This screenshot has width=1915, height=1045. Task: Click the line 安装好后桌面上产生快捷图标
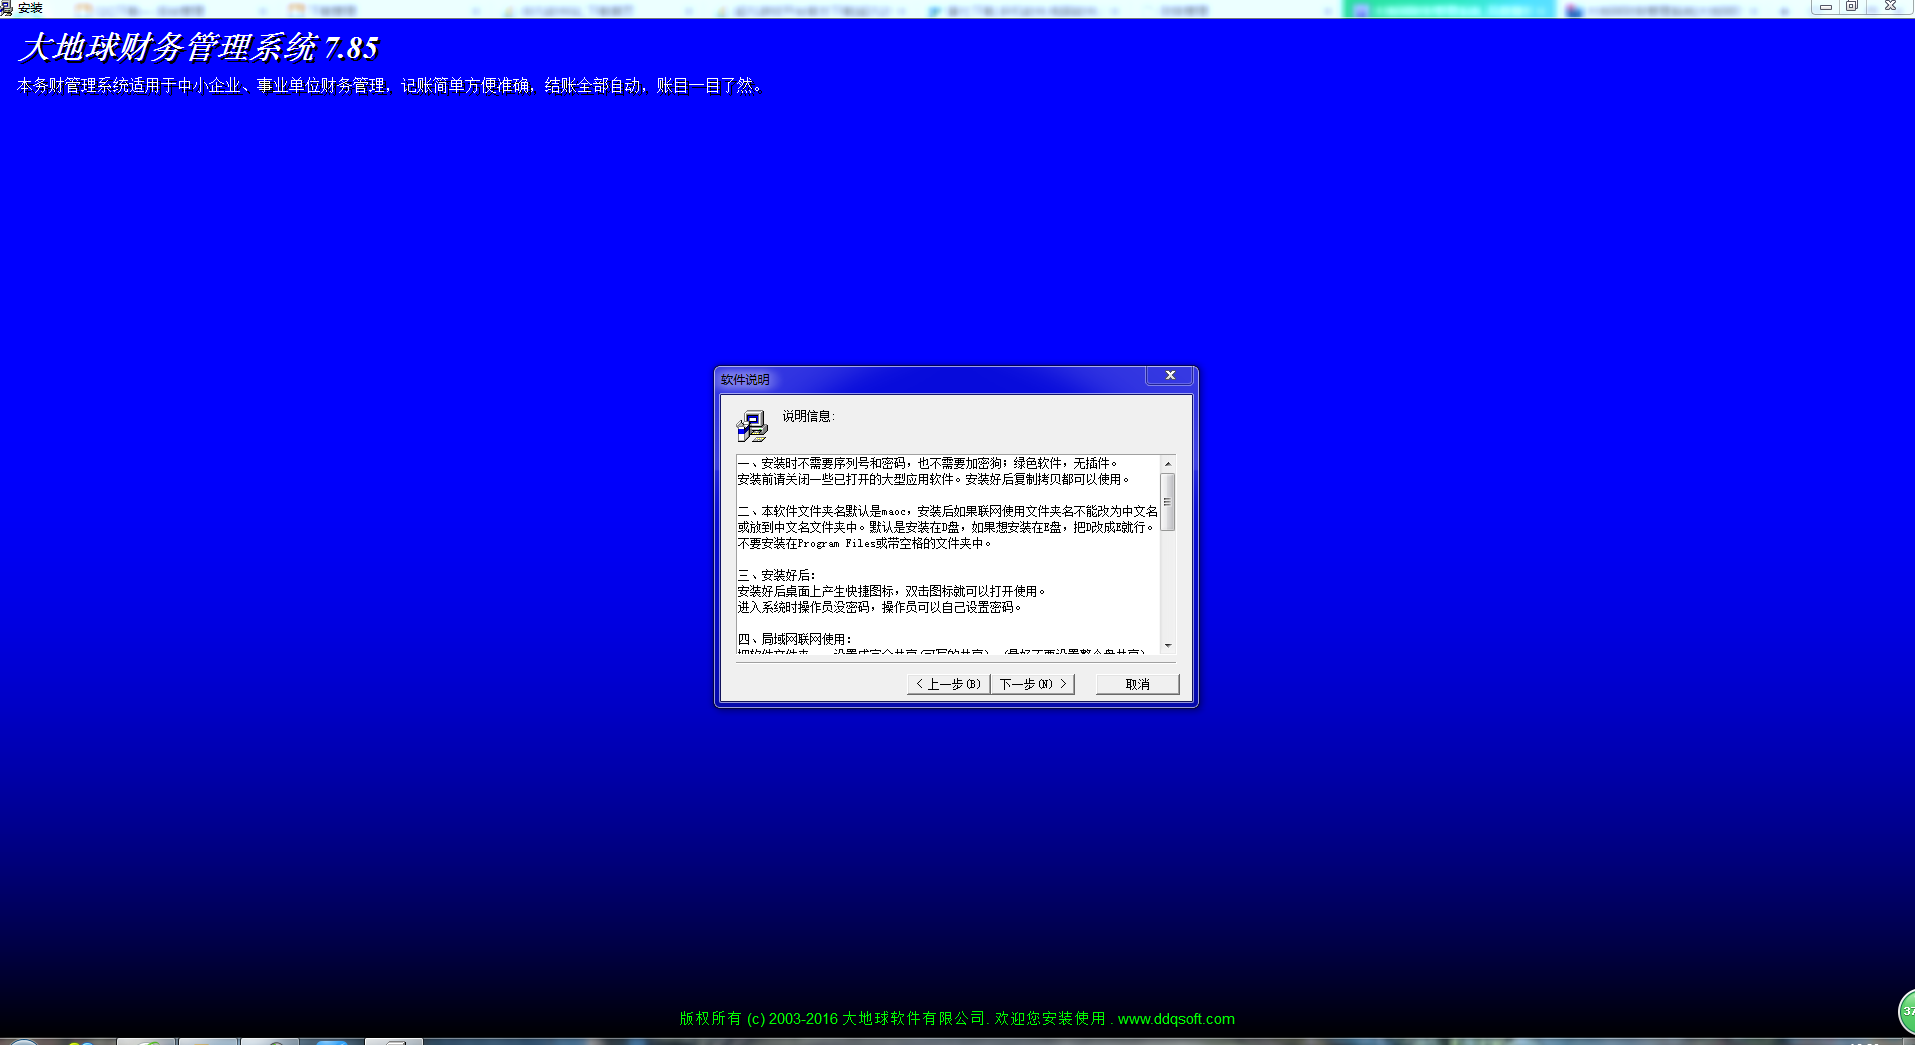click(891, 591)
